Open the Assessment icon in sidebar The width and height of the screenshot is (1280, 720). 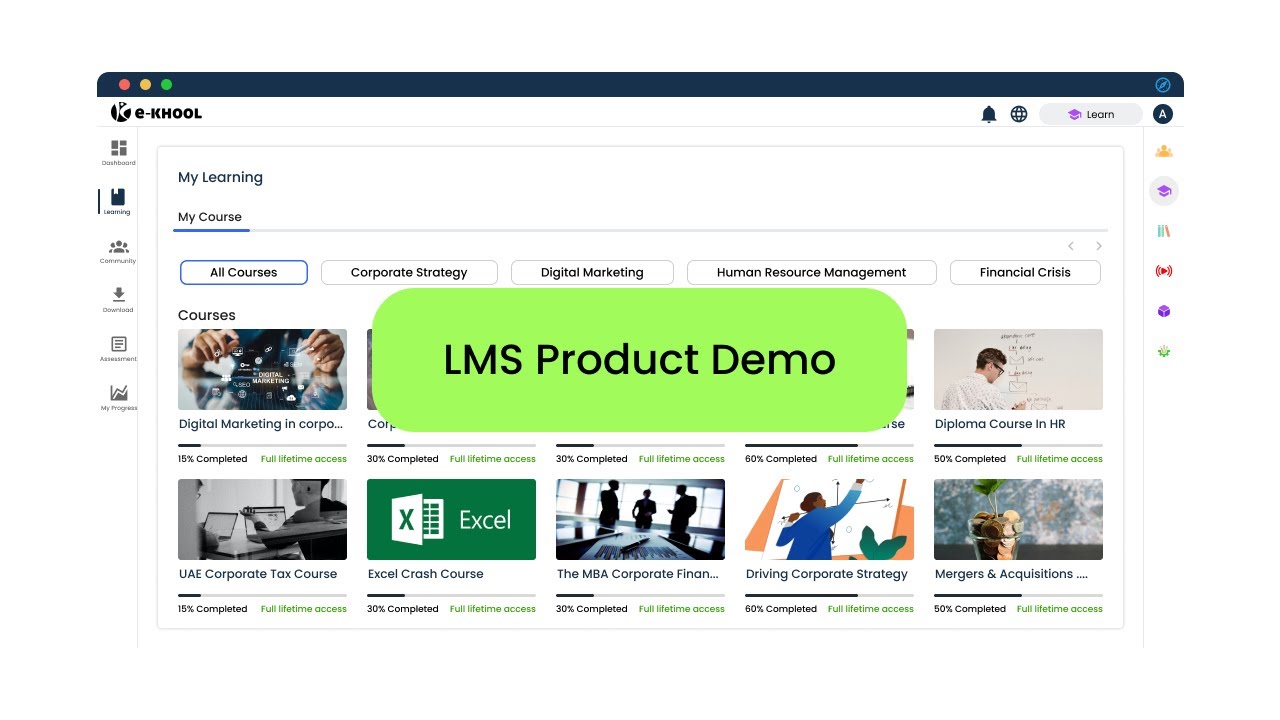[119, 344]
